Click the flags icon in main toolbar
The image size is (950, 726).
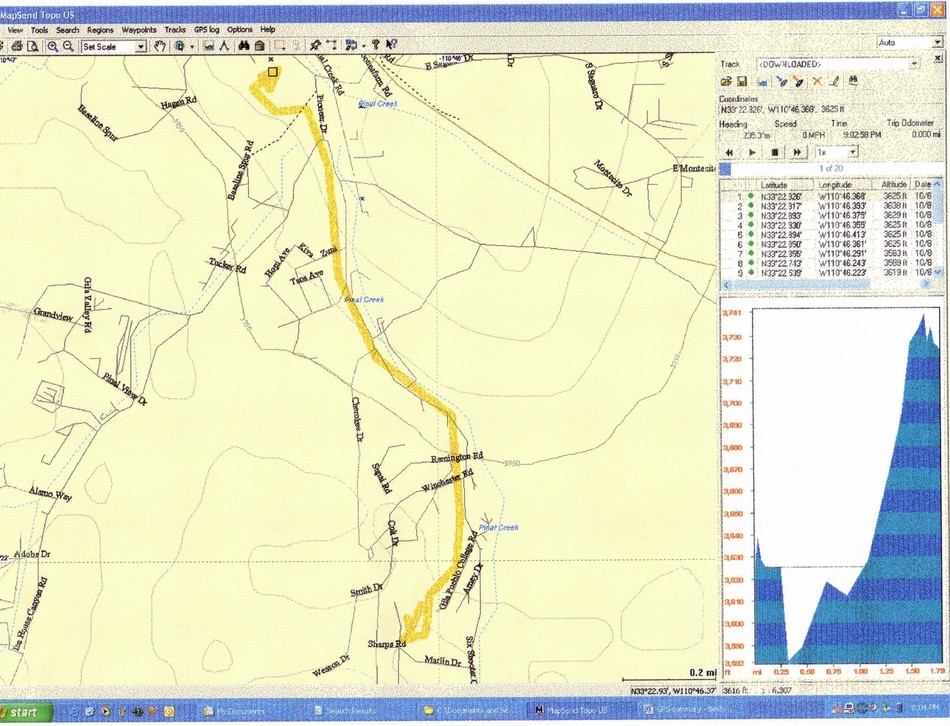pos(351,45)
